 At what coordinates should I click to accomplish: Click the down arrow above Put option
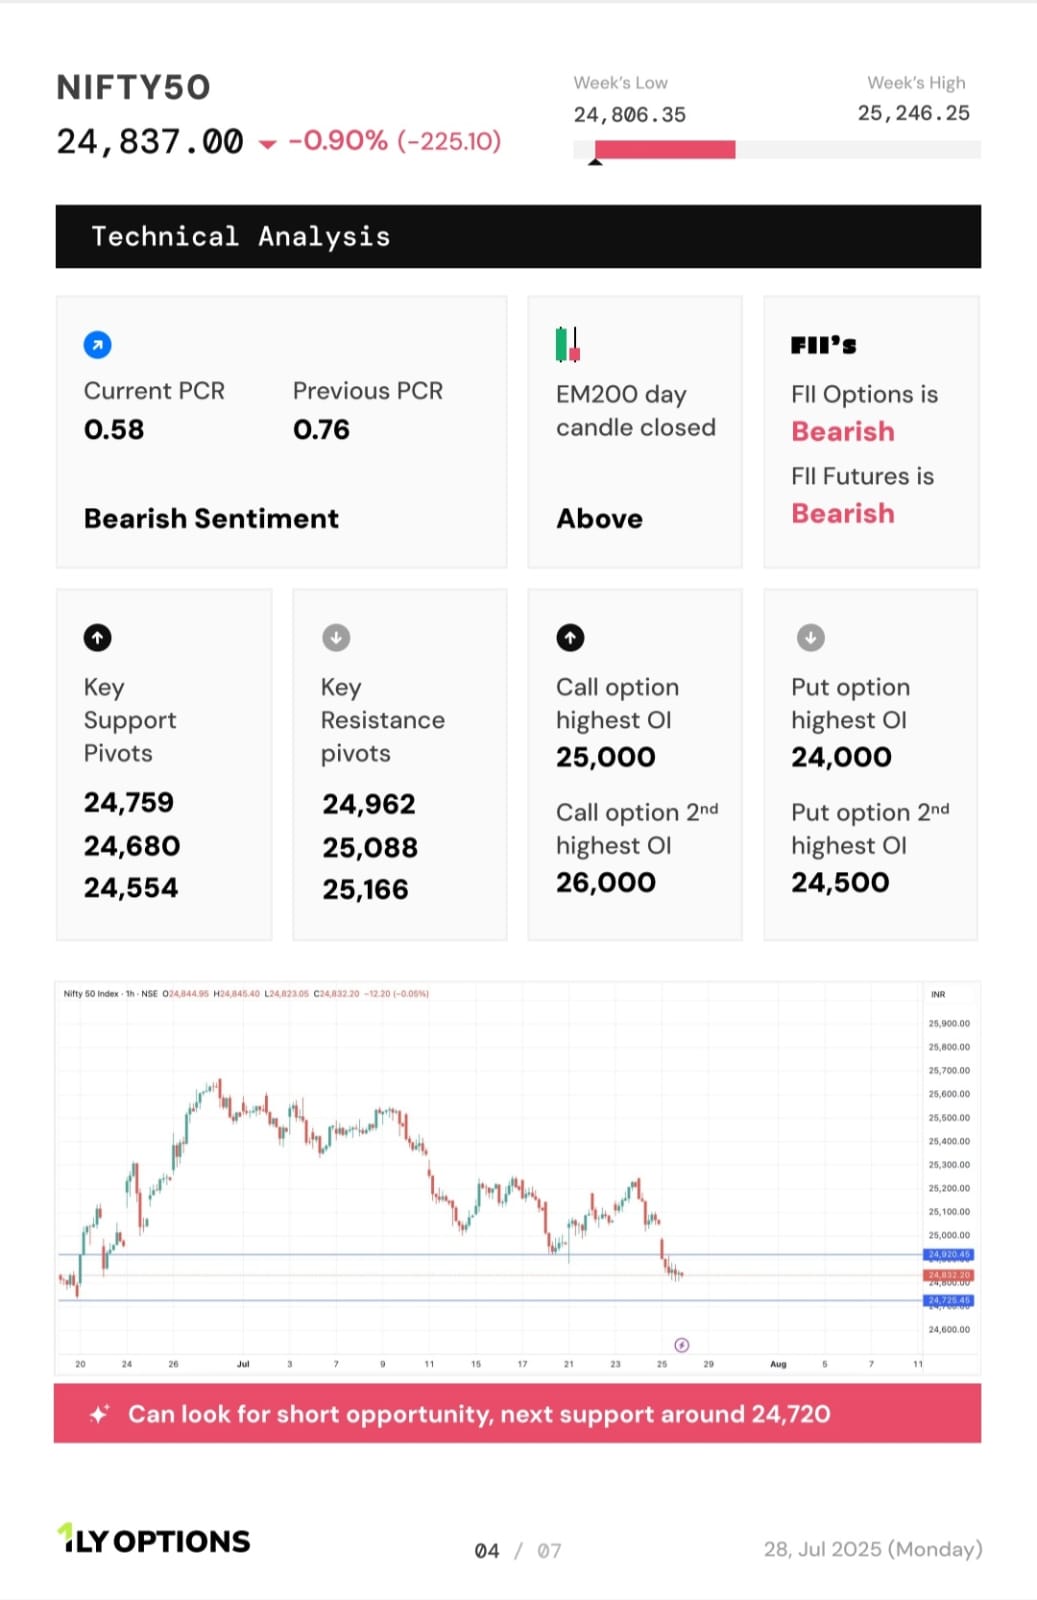pyautogui.click(x=810, y=637)
